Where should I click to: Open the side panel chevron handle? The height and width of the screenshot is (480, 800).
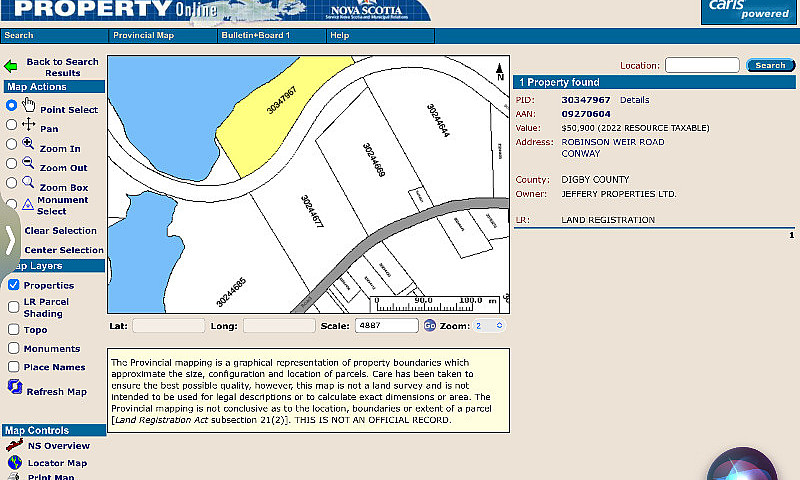10,240
